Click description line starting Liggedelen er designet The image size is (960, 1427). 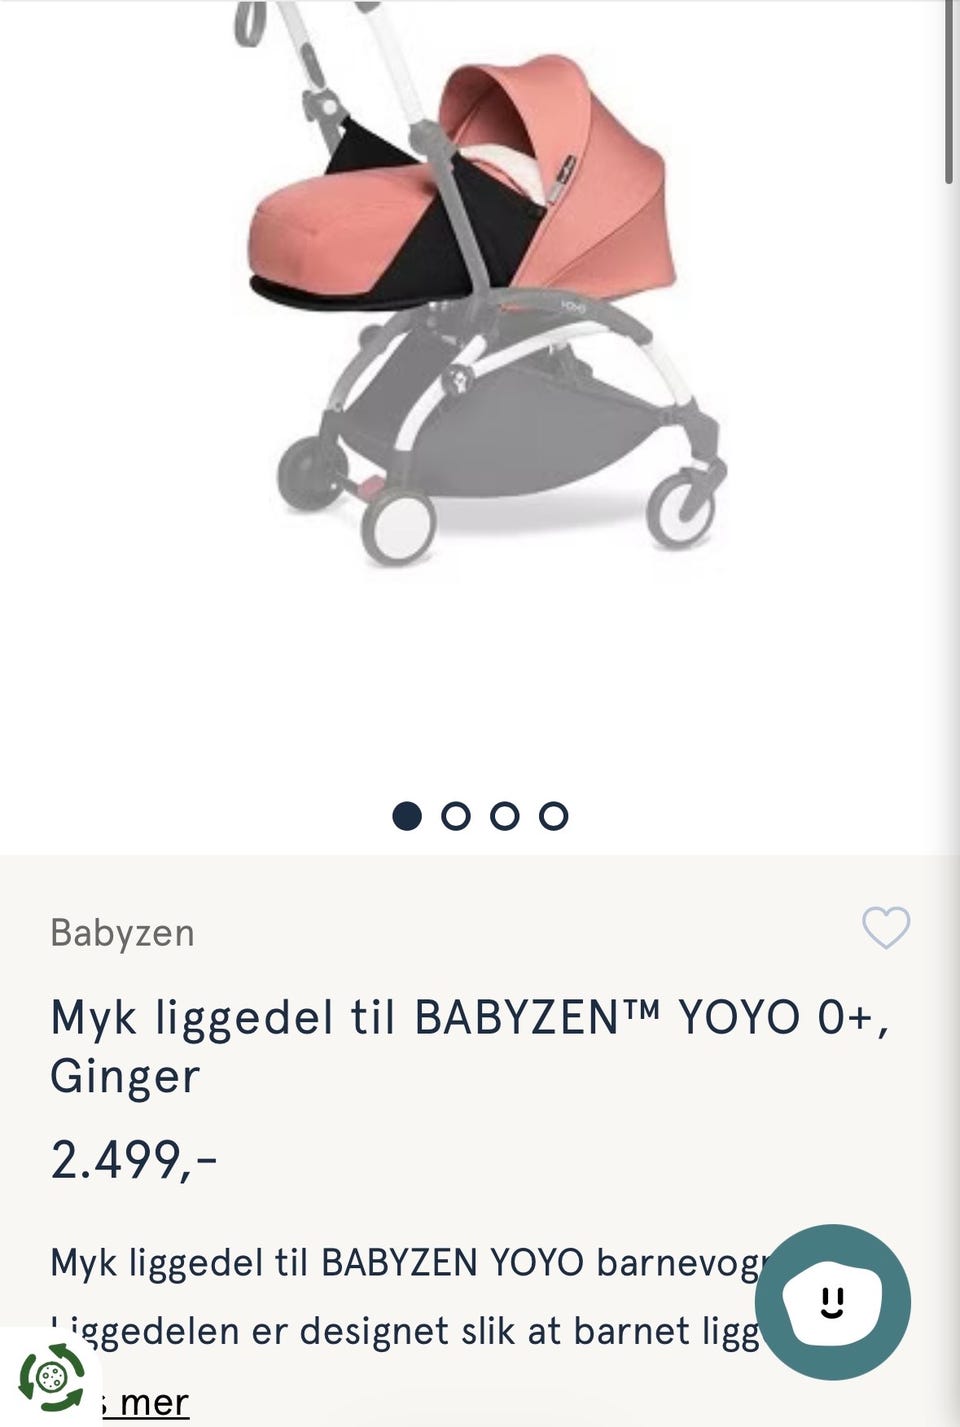(405, 1331)
